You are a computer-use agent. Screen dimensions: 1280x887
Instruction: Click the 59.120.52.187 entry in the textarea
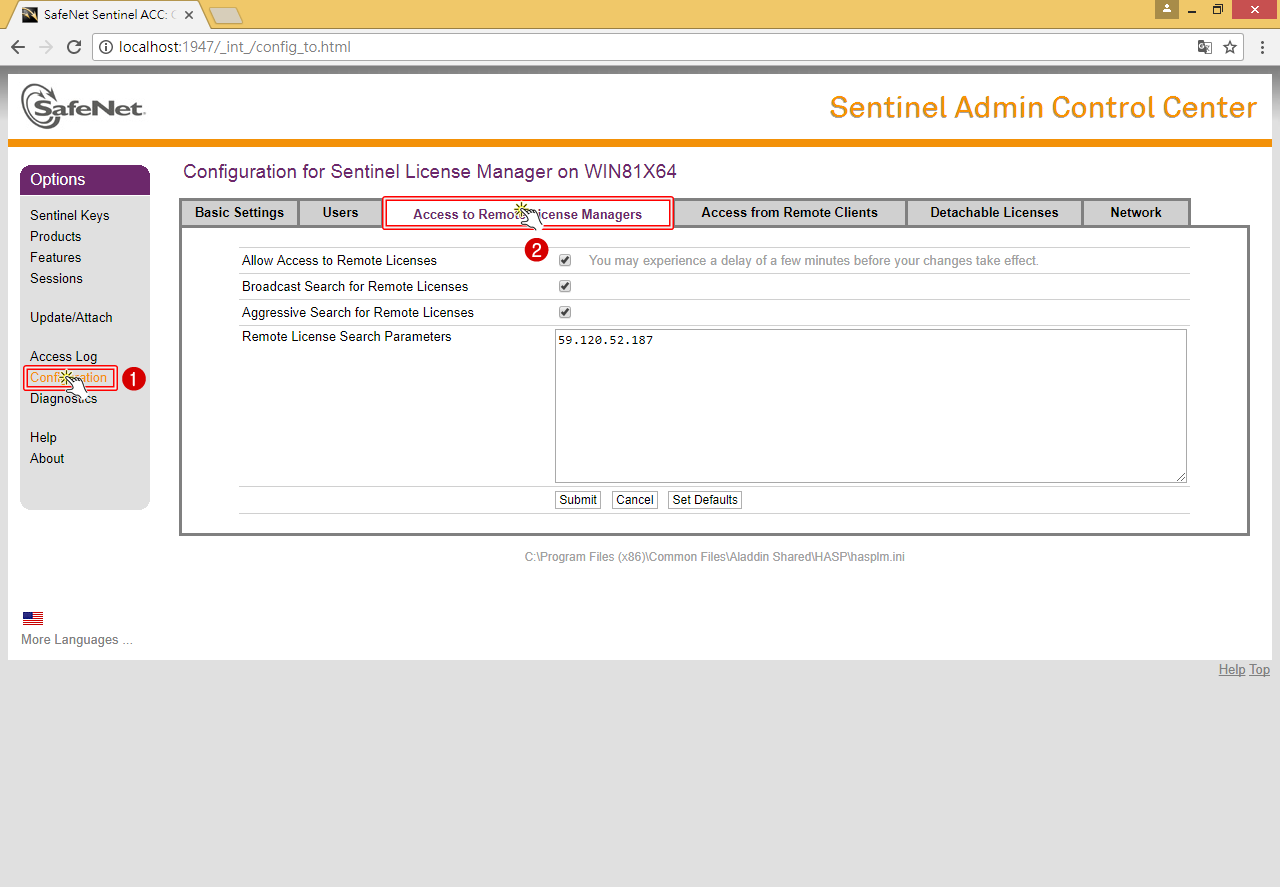click(x=605, y=340)
